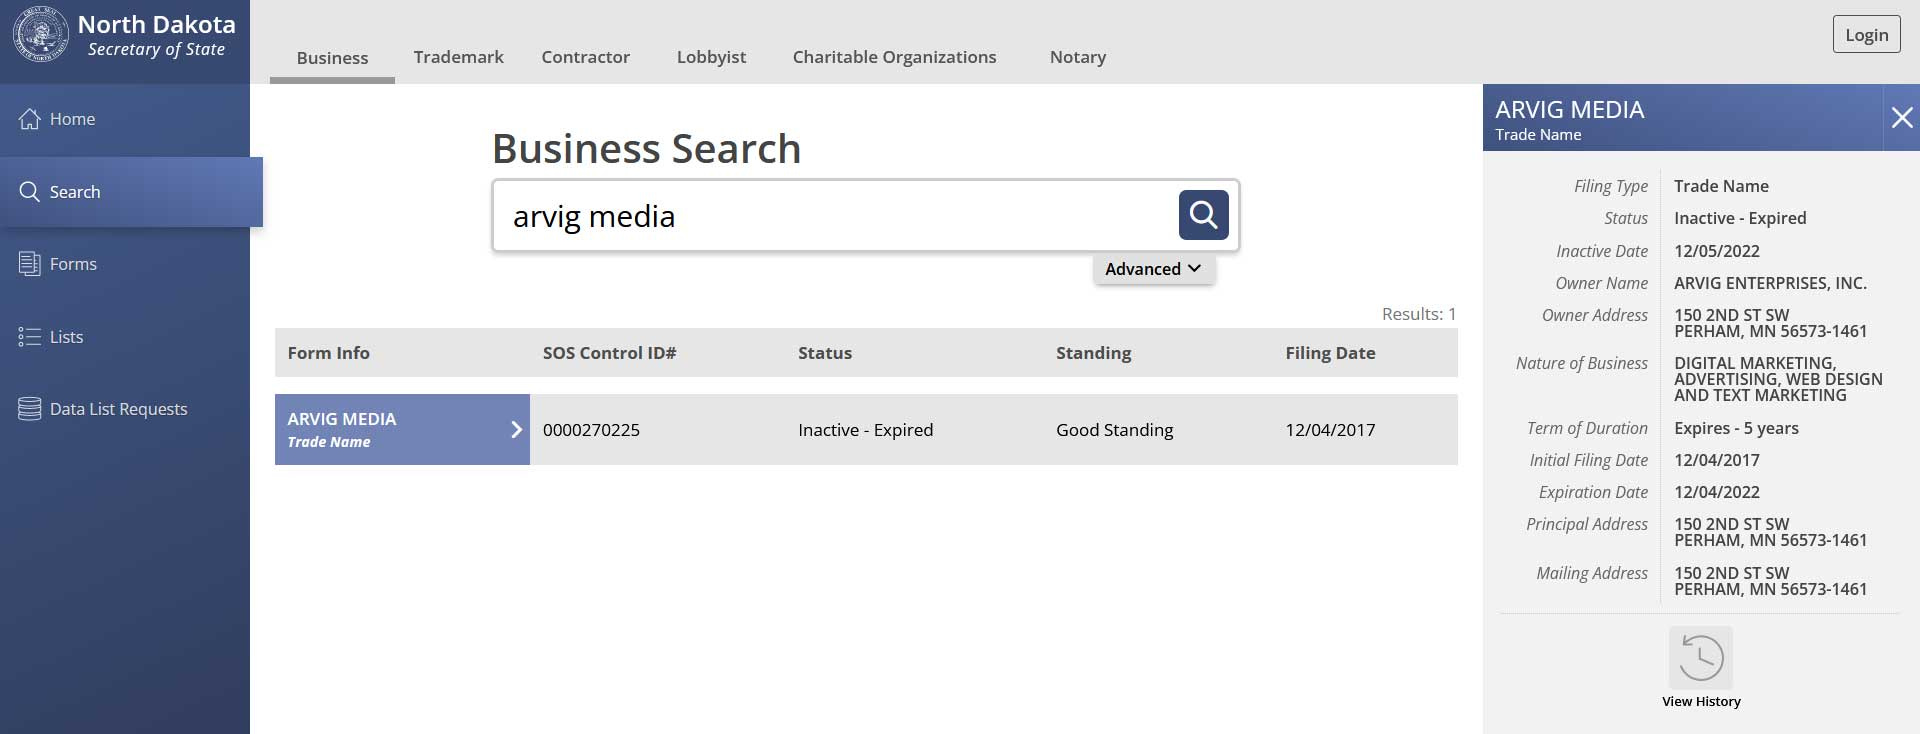The width and height of the screenshot is (1920, 734).
Task: Click the Good Standing cell
Action: coord(1114,430)
